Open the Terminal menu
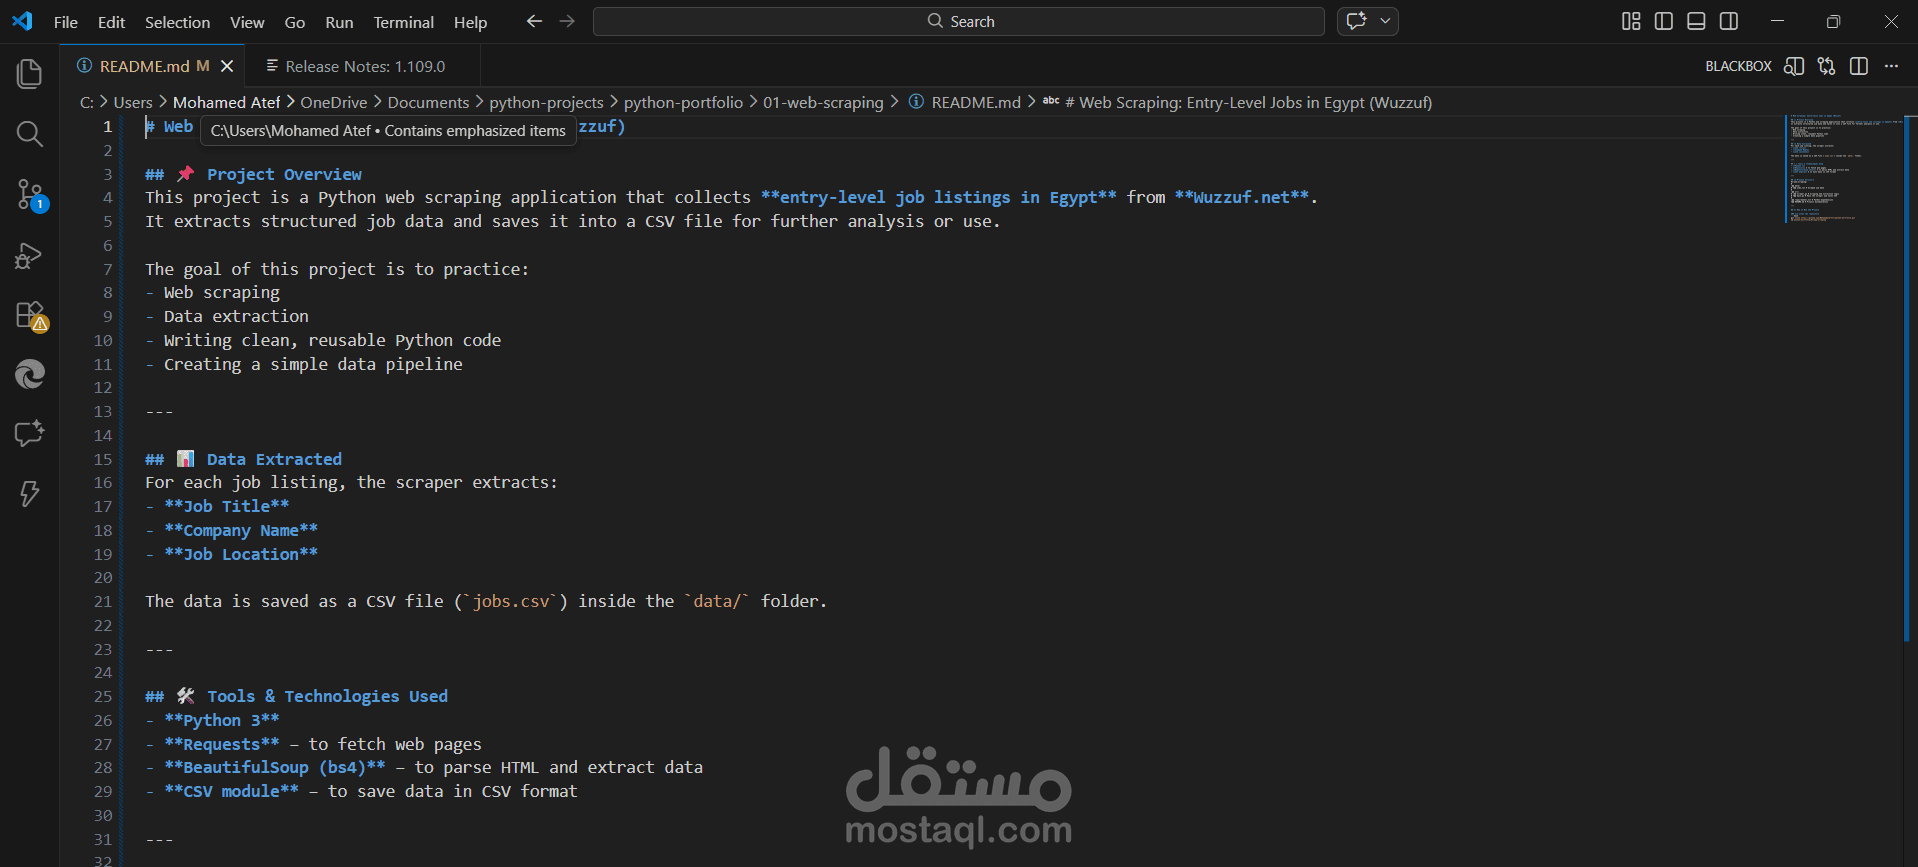1918x867 pixels. [403, 22]
